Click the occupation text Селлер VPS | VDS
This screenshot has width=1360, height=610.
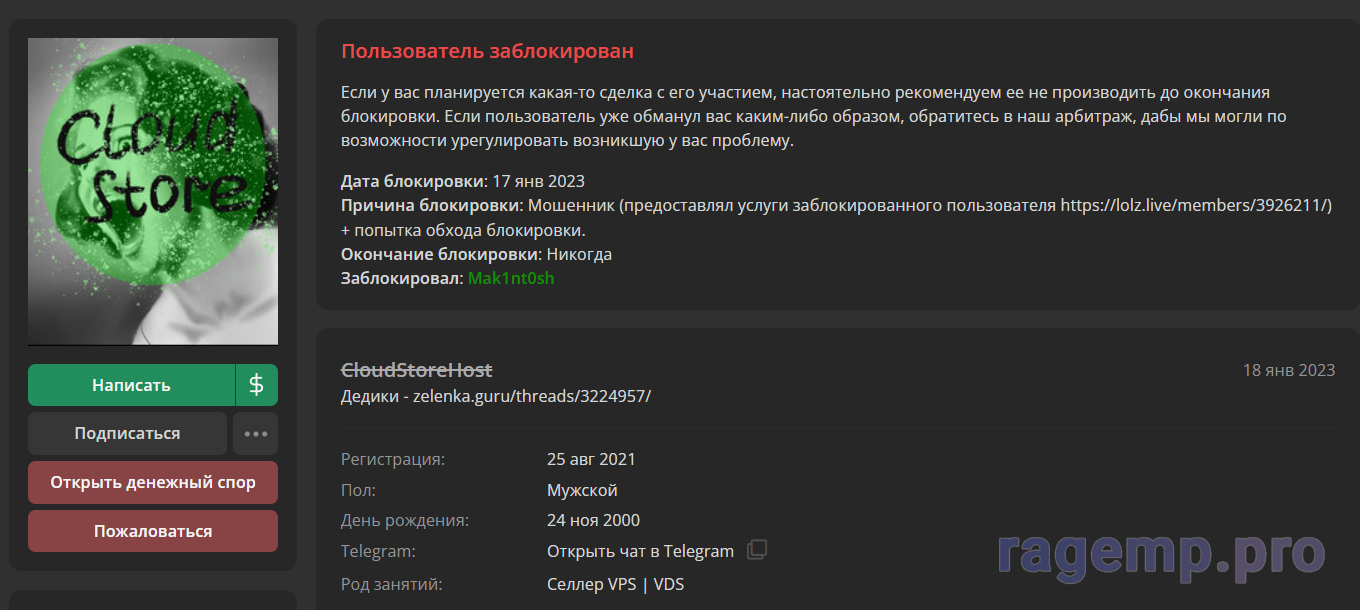click(x=615, y=584)
